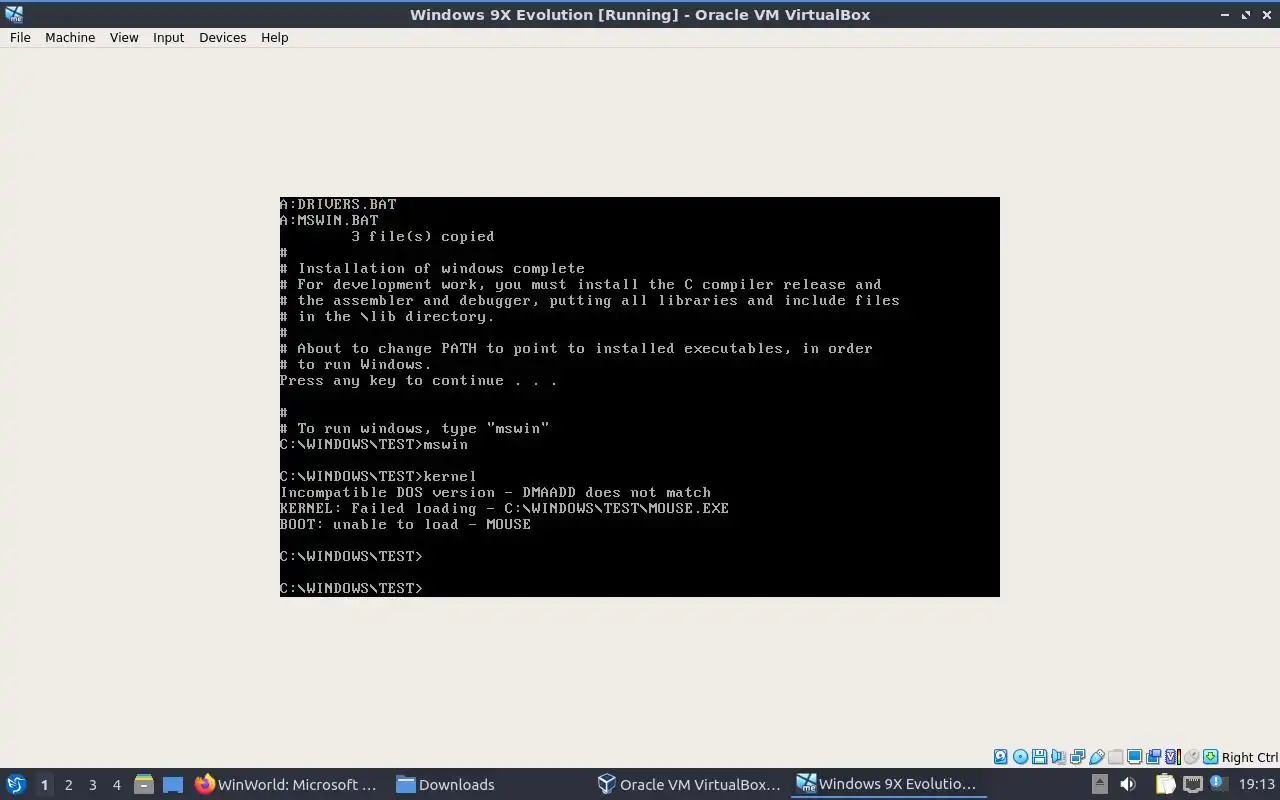
Task: Click the 'A:DRIVERS.BAT' line
Action: pyautogui.click(x=338, y=204)
